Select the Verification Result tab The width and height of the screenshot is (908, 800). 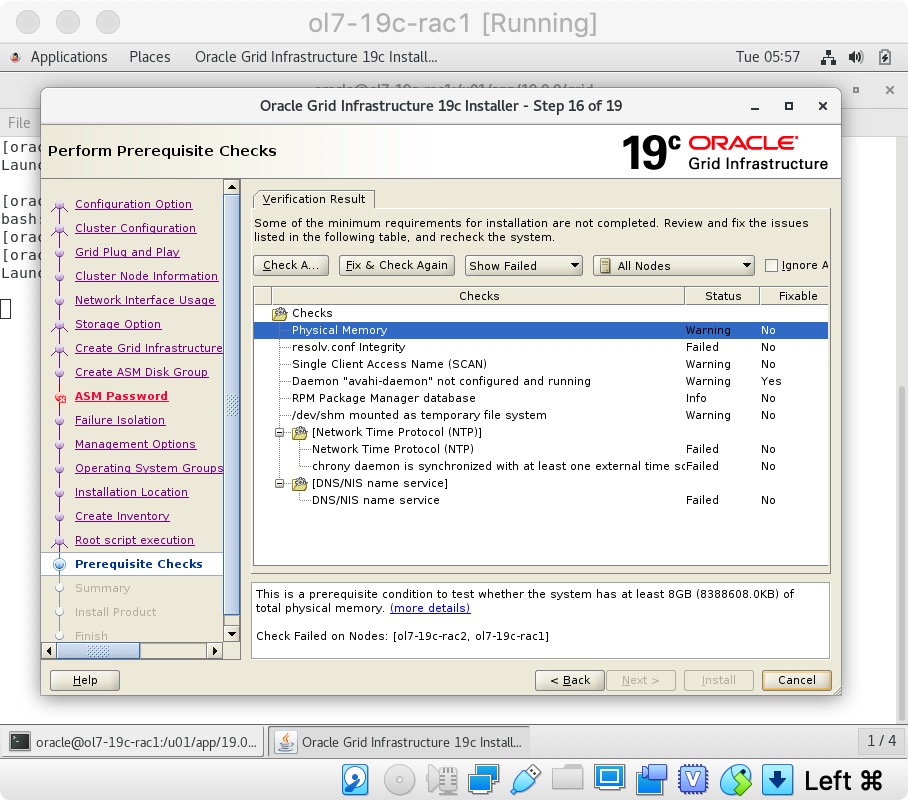tap(314, 199)
